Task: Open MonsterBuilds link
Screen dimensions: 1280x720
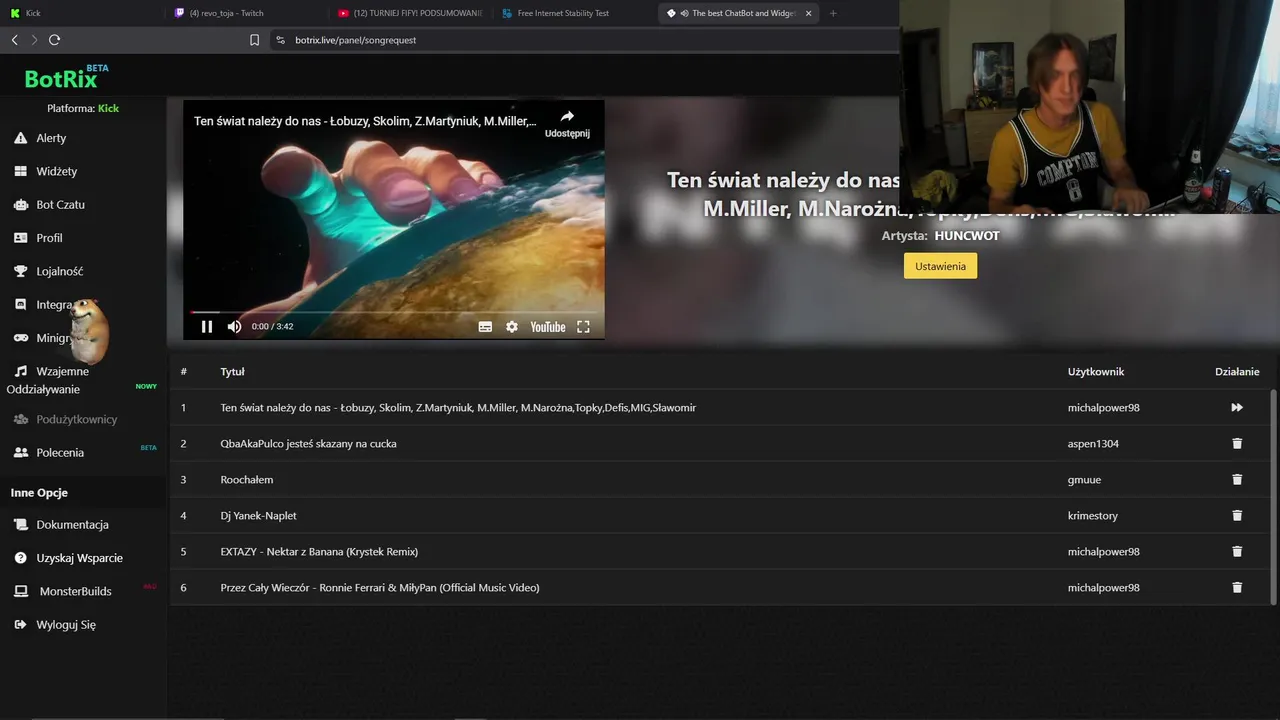Action: tap(75, 591)
